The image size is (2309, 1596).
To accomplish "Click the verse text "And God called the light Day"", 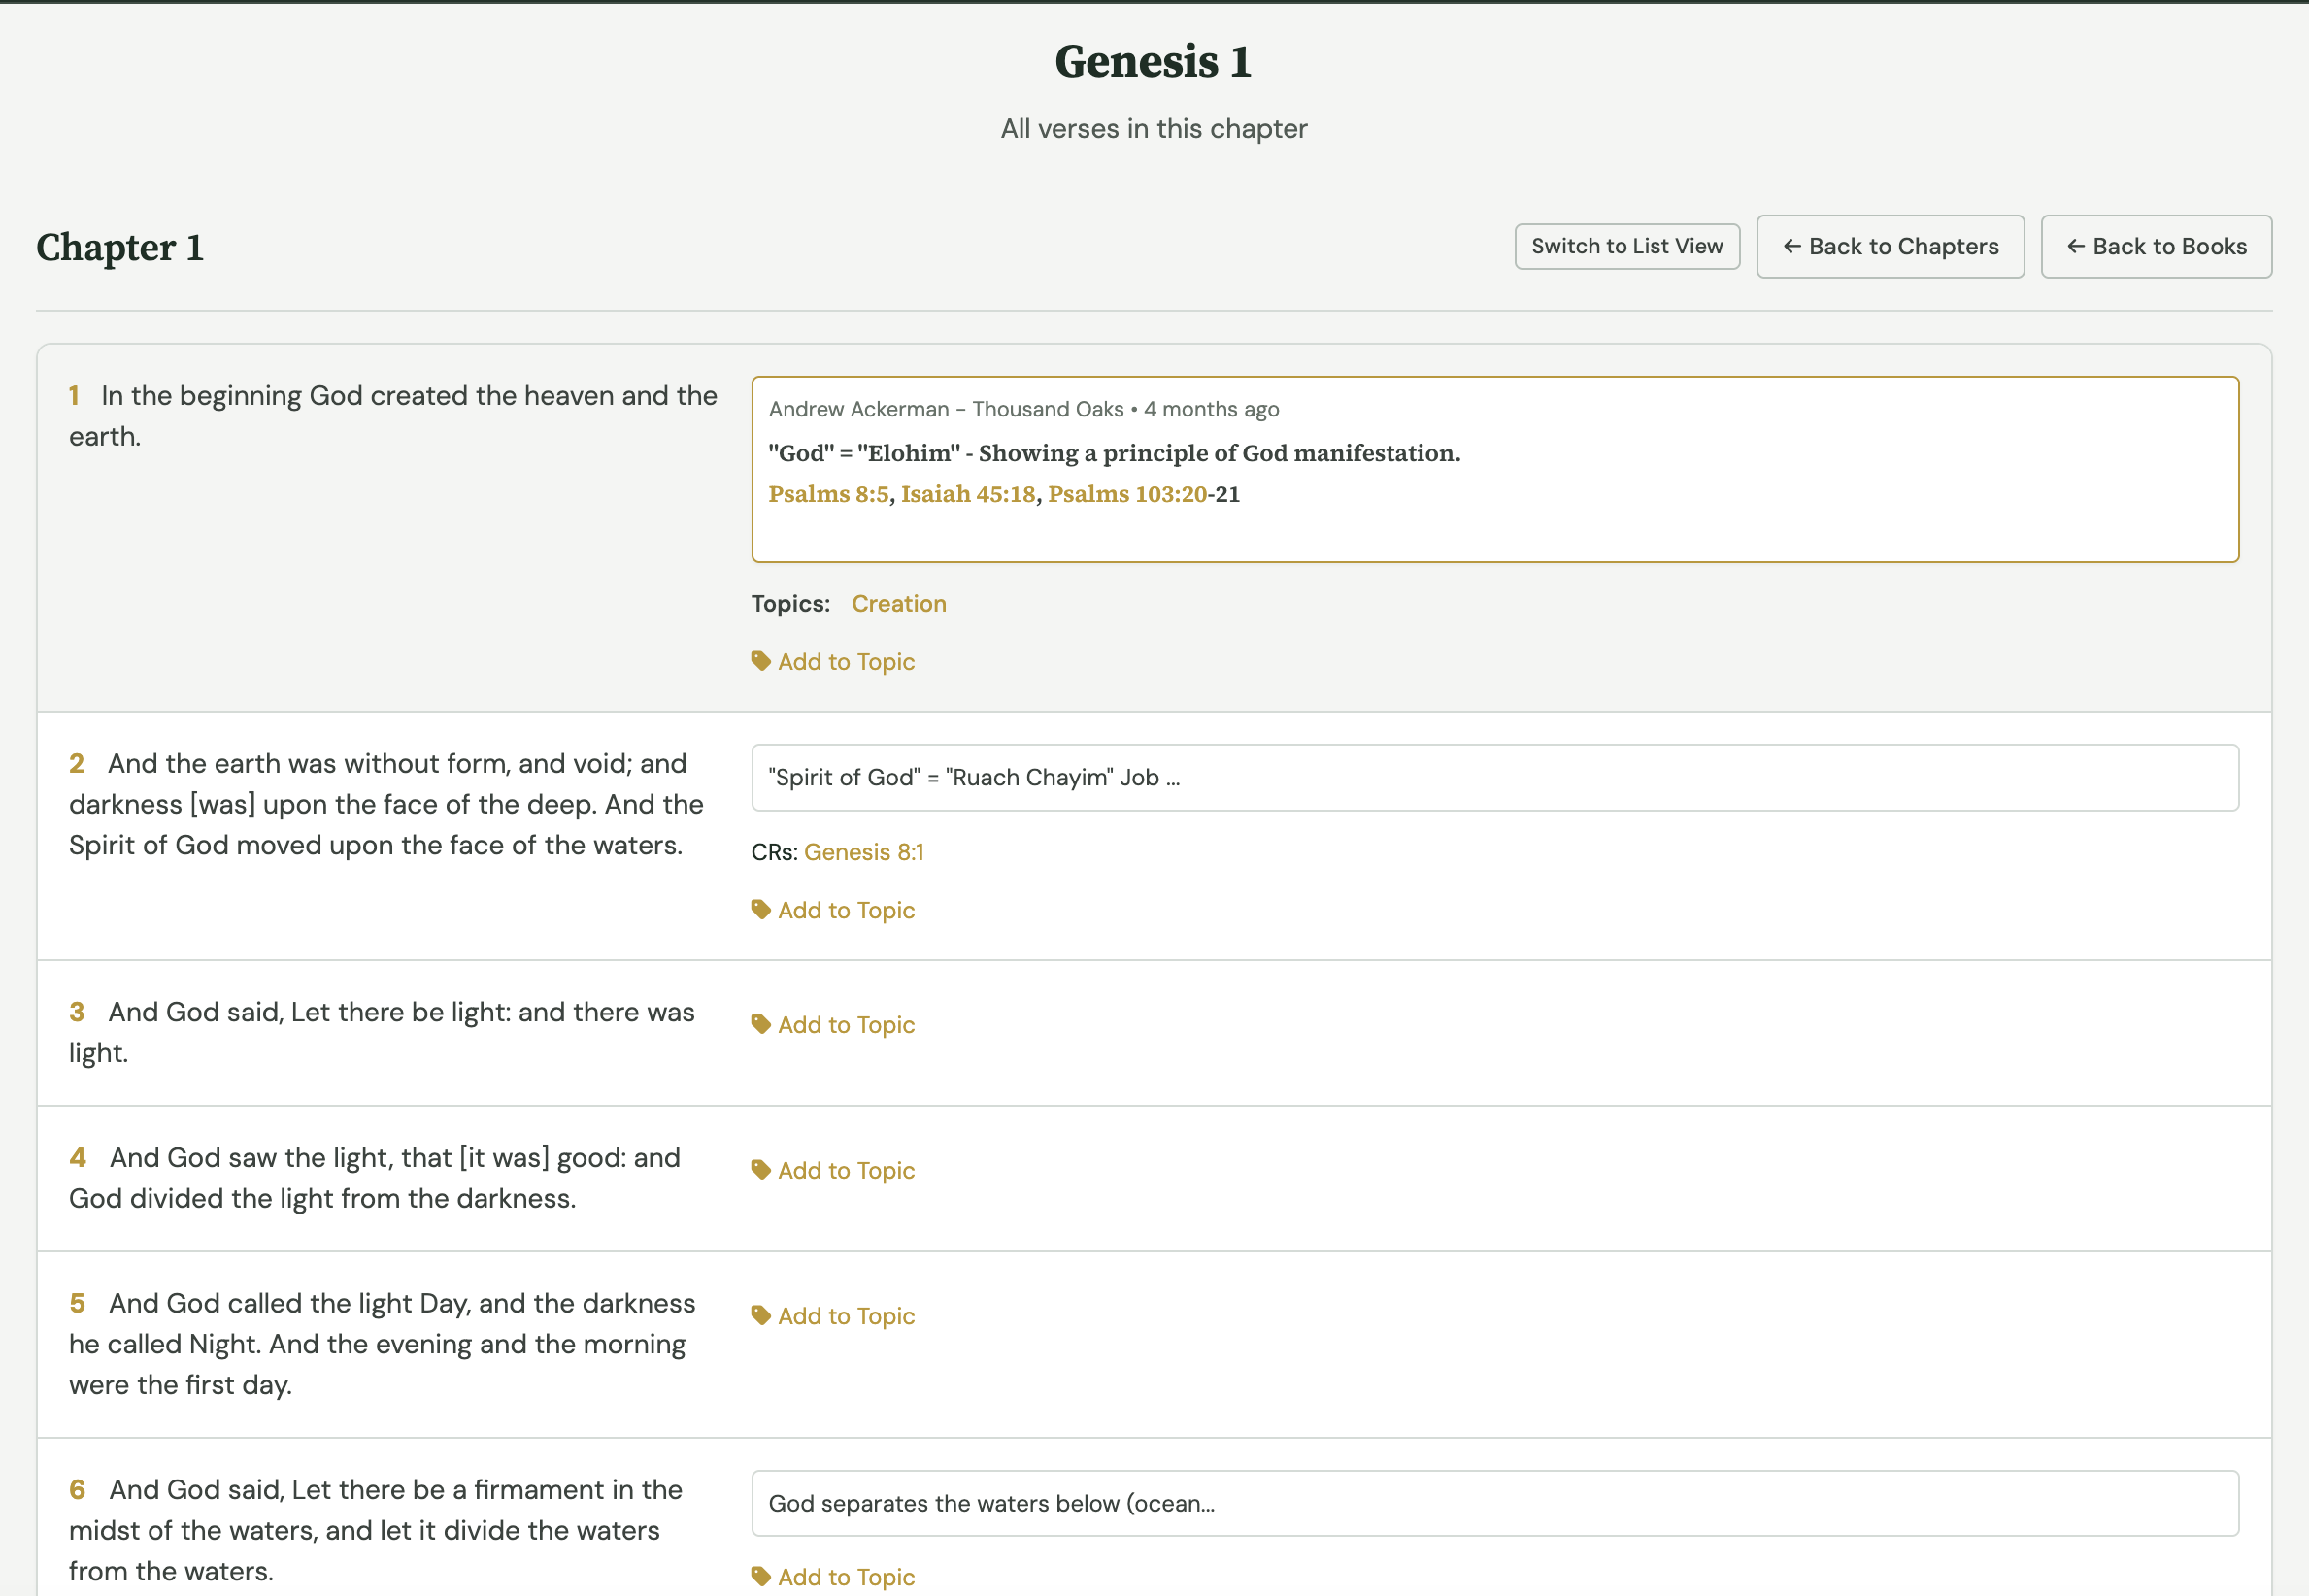I will tap(289, 1303).
